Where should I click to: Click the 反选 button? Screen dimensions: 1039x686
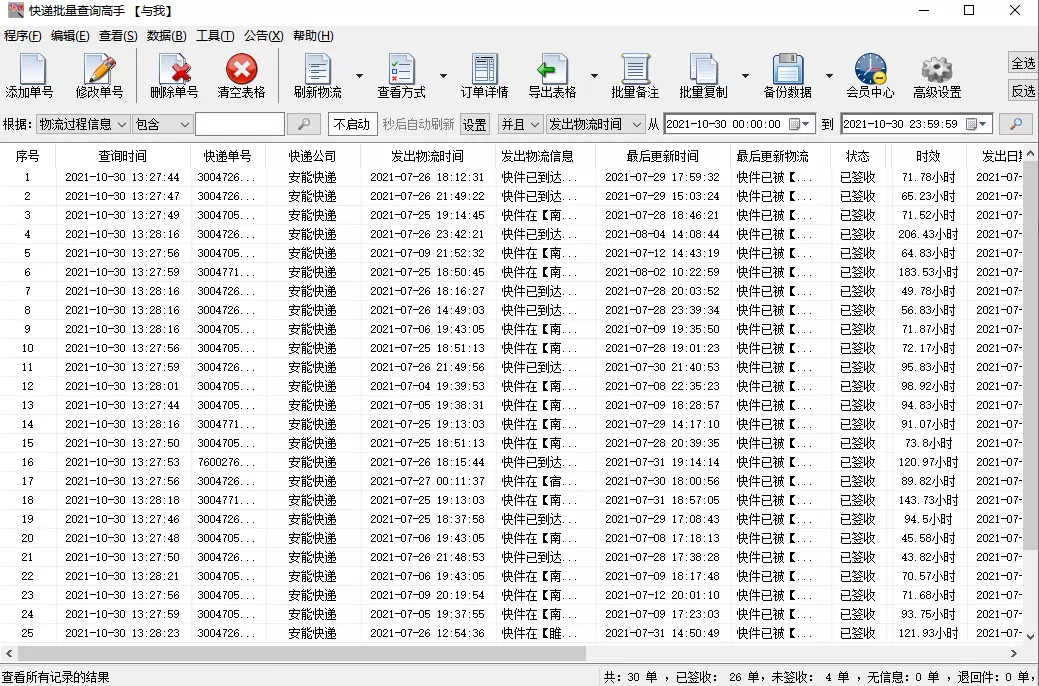1023,91
